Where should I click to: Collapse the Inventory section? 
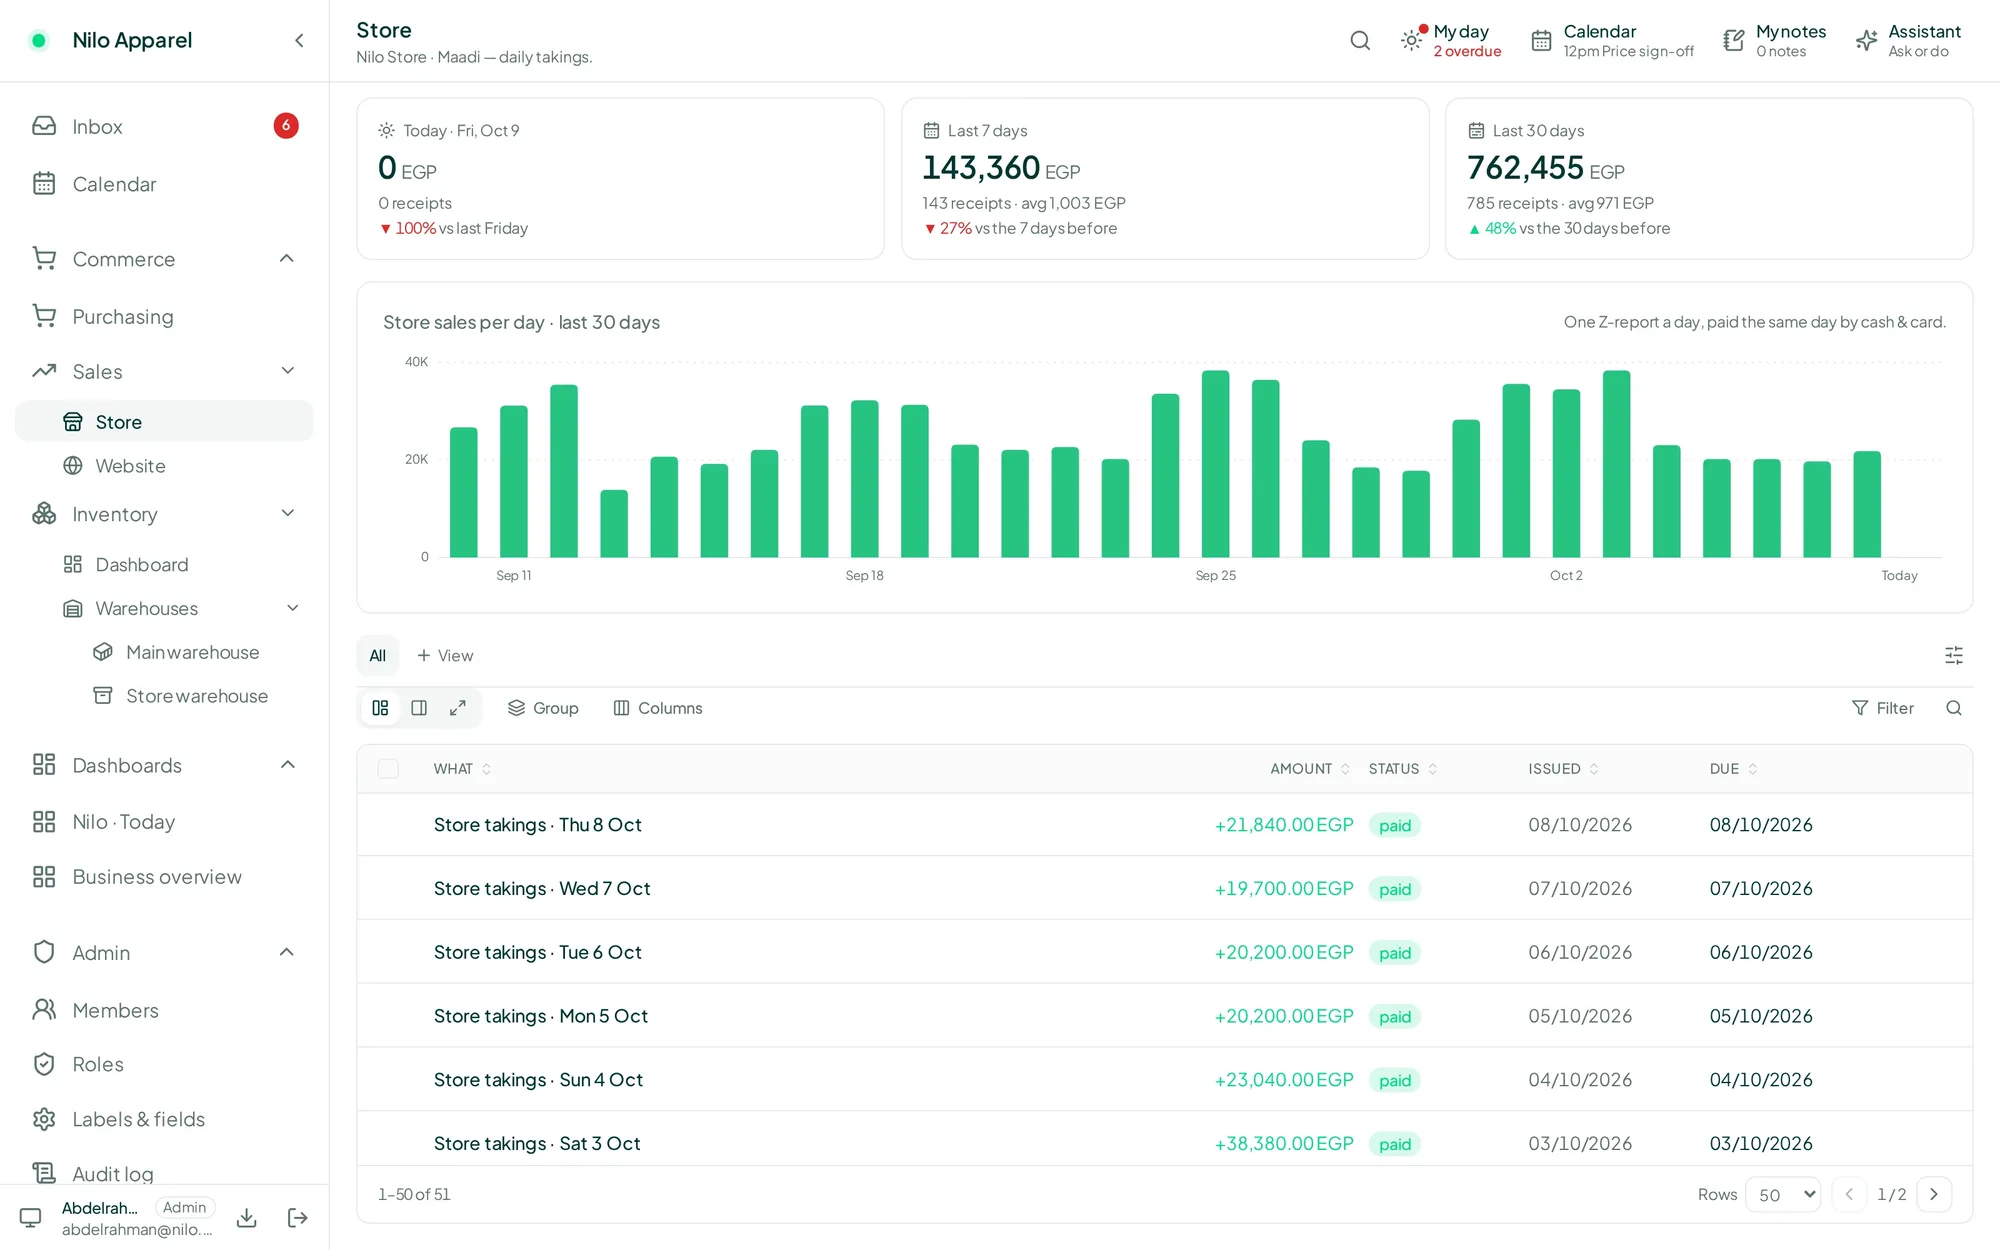coord(287,514)
